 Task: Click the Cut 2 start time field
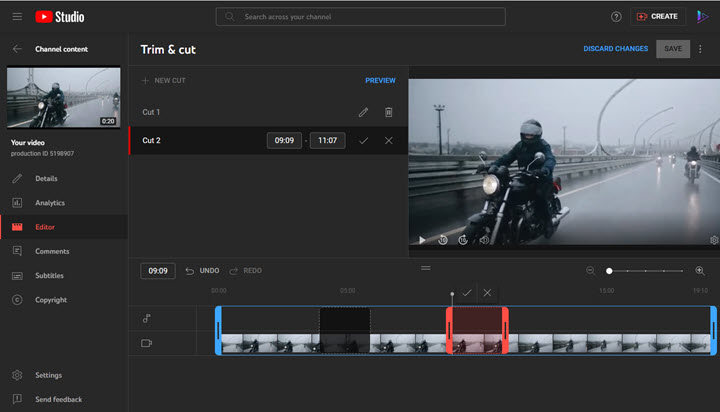tap(283, 141)
